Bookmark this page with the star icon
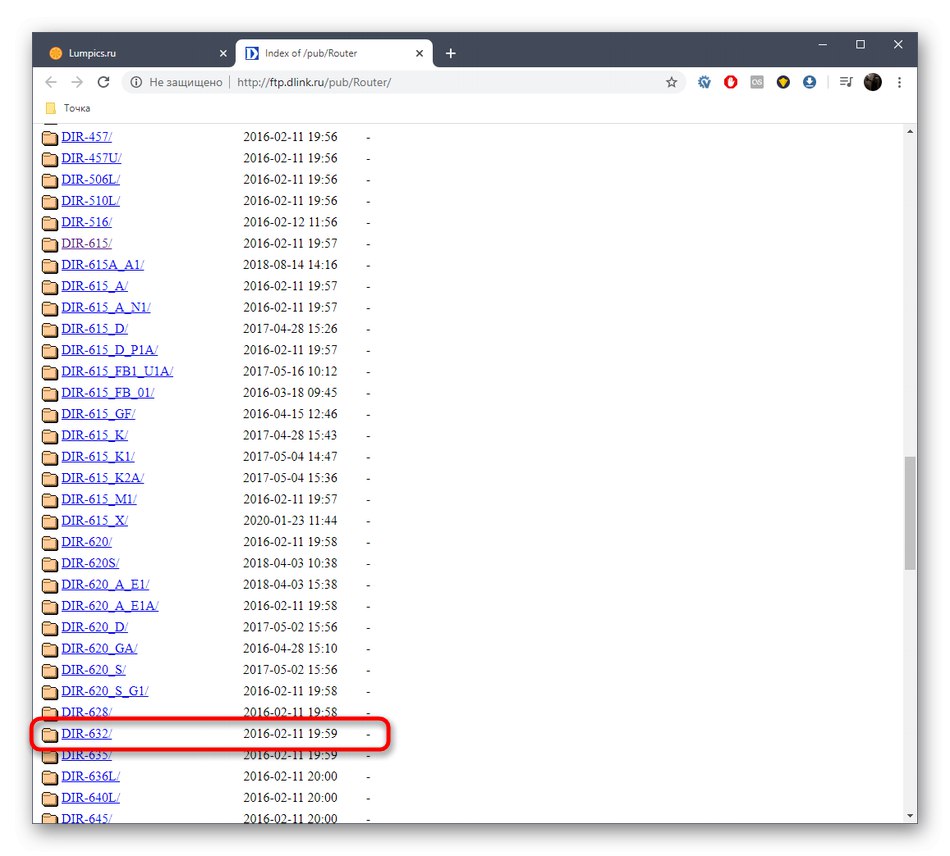Image resolution: width=950 pixels, height=856 pixels. pos(671,82)
